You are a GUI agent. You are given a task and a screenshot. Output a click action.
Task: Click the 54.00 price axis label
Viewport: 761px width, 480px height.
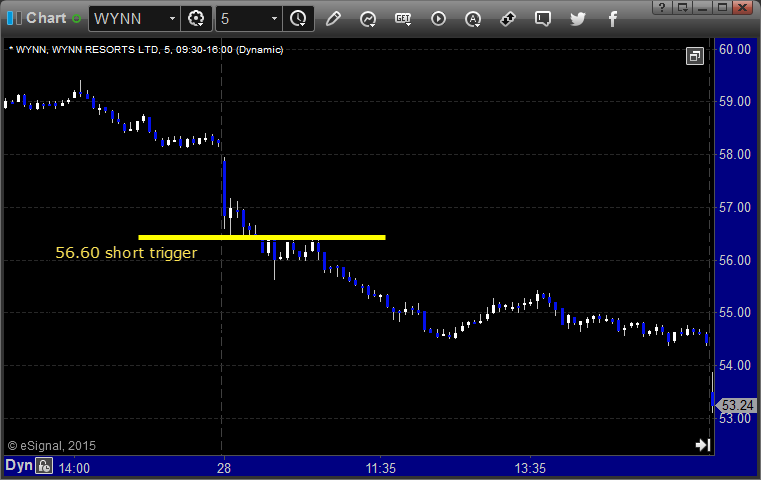click(735, 365)
